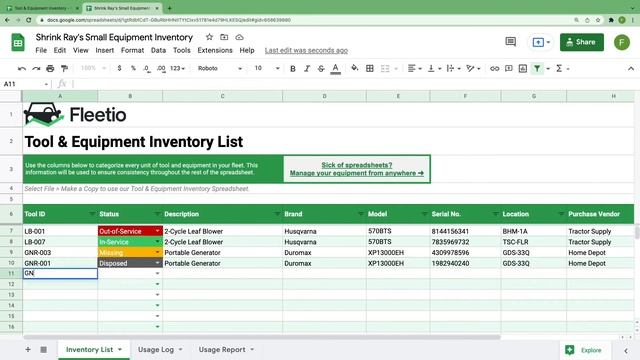Click the present to meeting button
The height and width of the screenshot is (360, 640).
(541, 42)
